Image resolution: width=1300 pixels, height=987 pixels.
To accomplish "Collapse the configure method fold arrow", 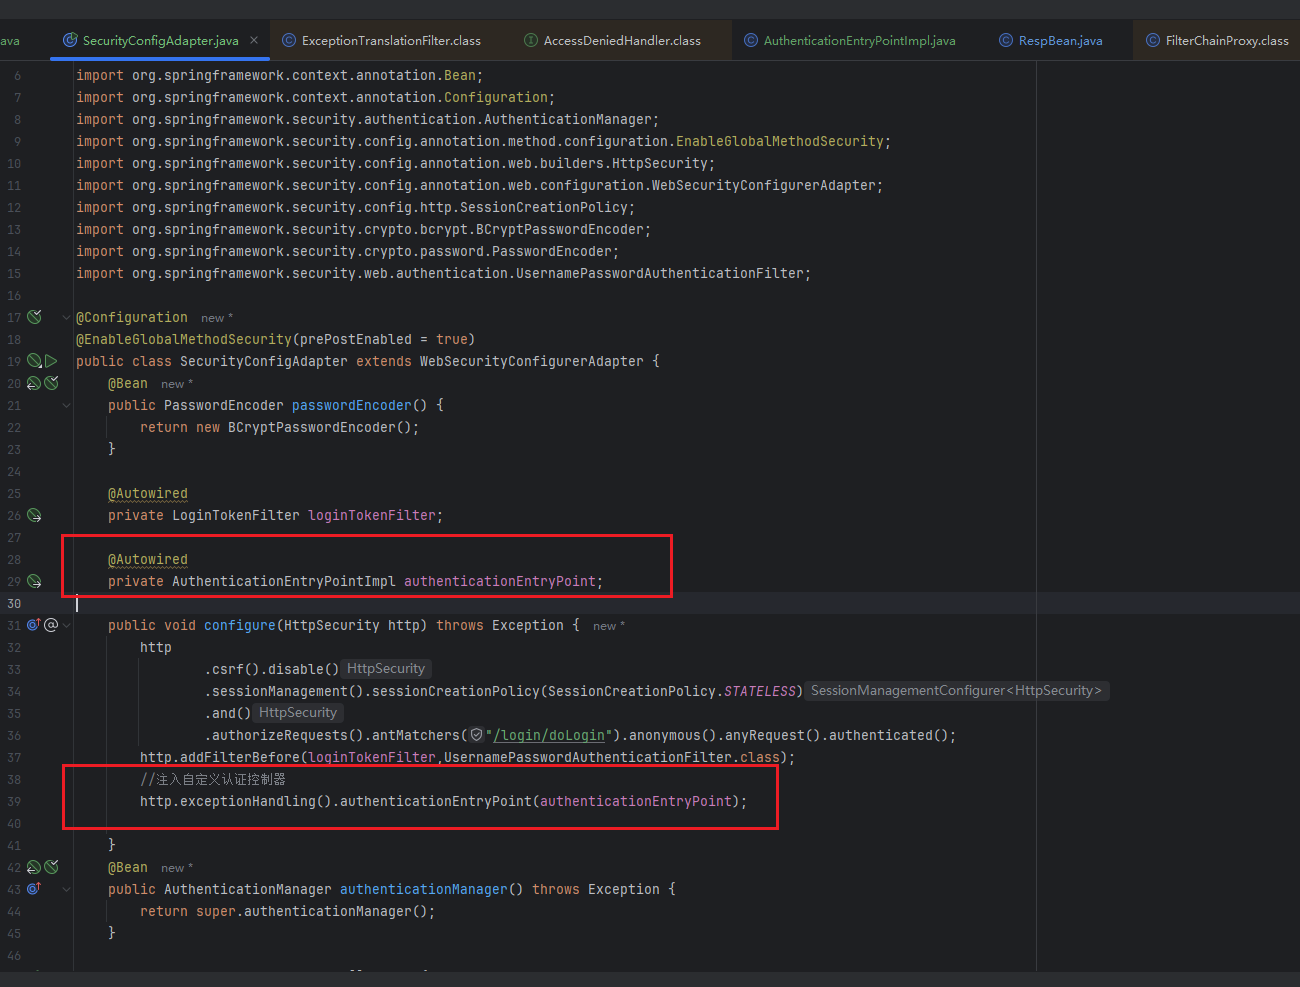I will 66,625.
